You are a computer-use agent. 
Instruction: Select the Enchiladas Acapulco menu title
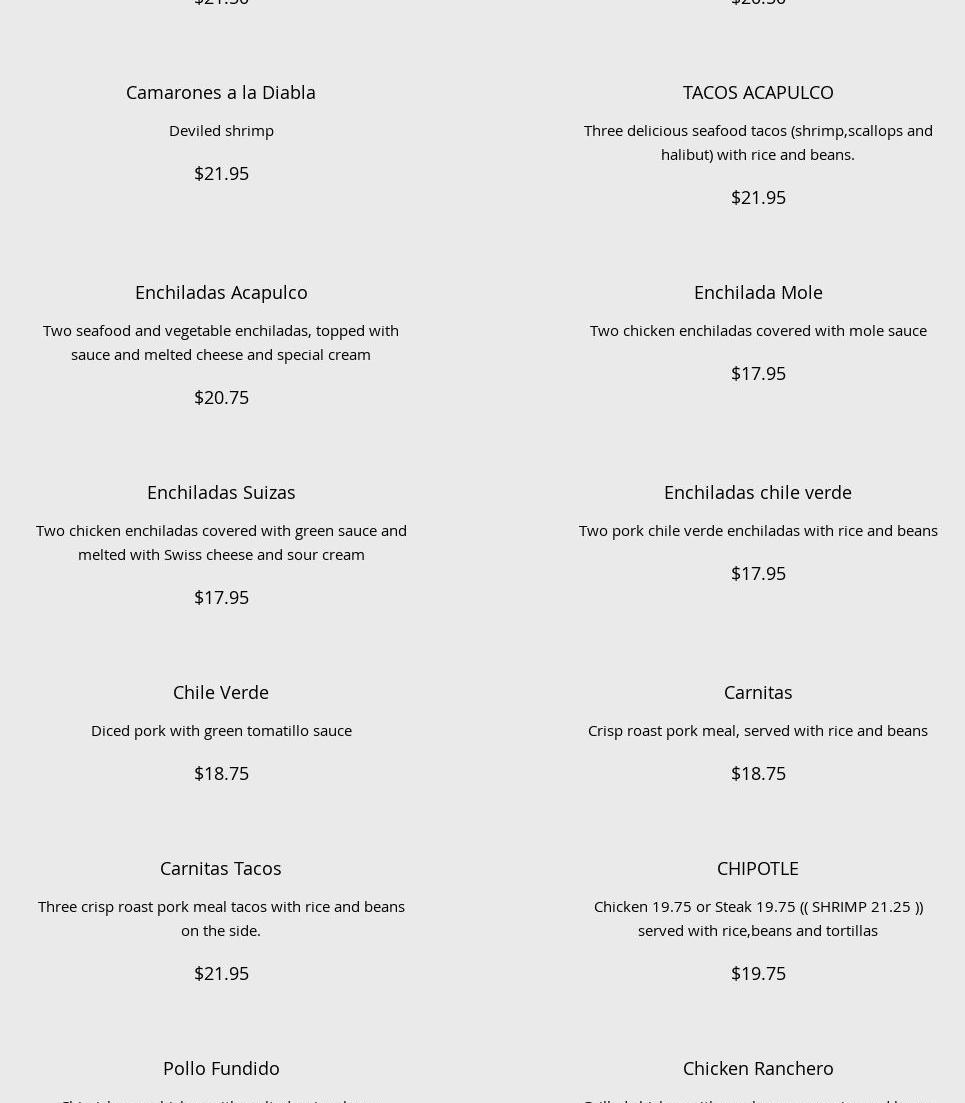click(220, 292)
